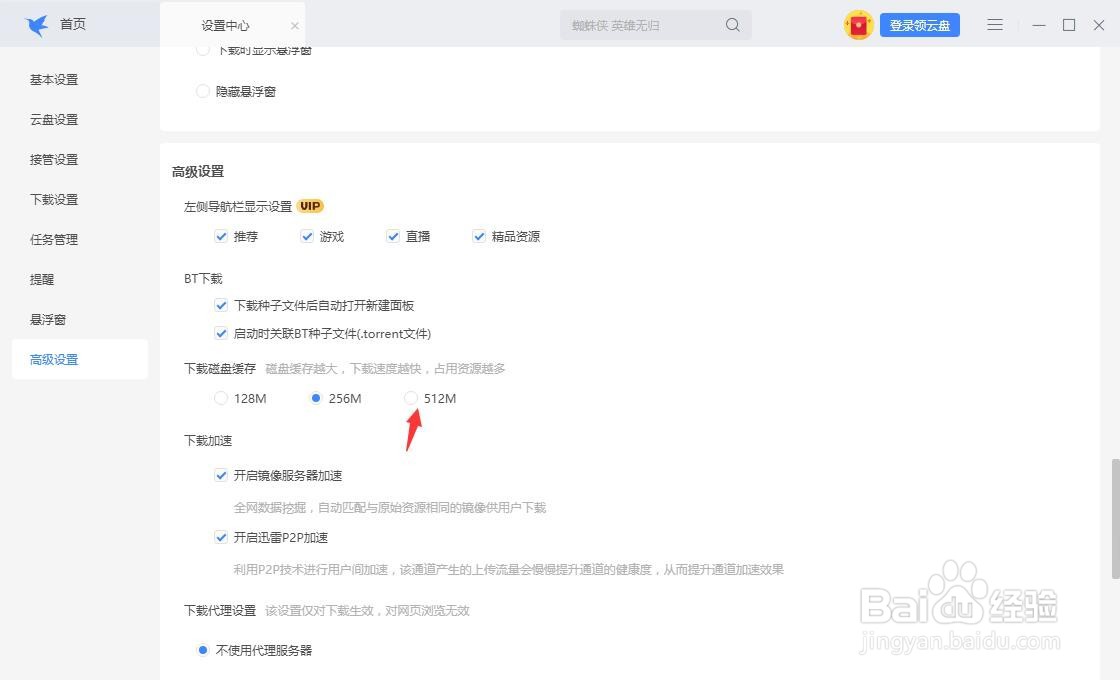Click the 下载代理设置 label
Viewport: 1120px width, 680px height.
pyautogui.click(x=220, y=611)
